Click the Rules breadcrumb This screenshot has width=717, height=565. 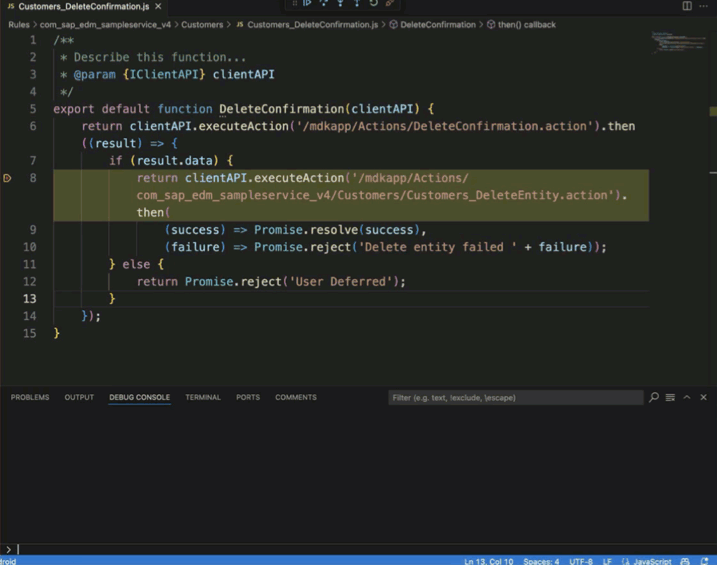pyautogui.click(x=19, y=25)
